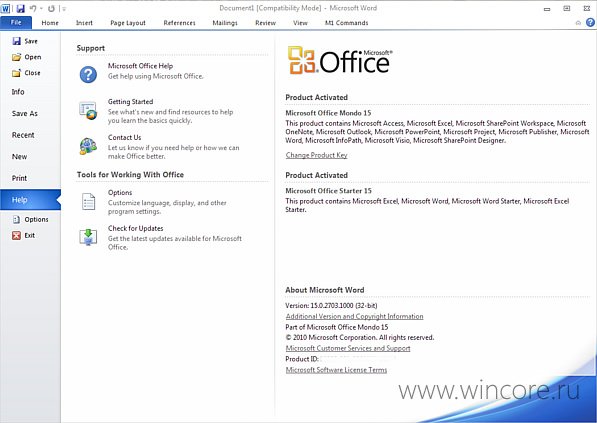Click the Contact Us globe icon

(x=88, y=146)
